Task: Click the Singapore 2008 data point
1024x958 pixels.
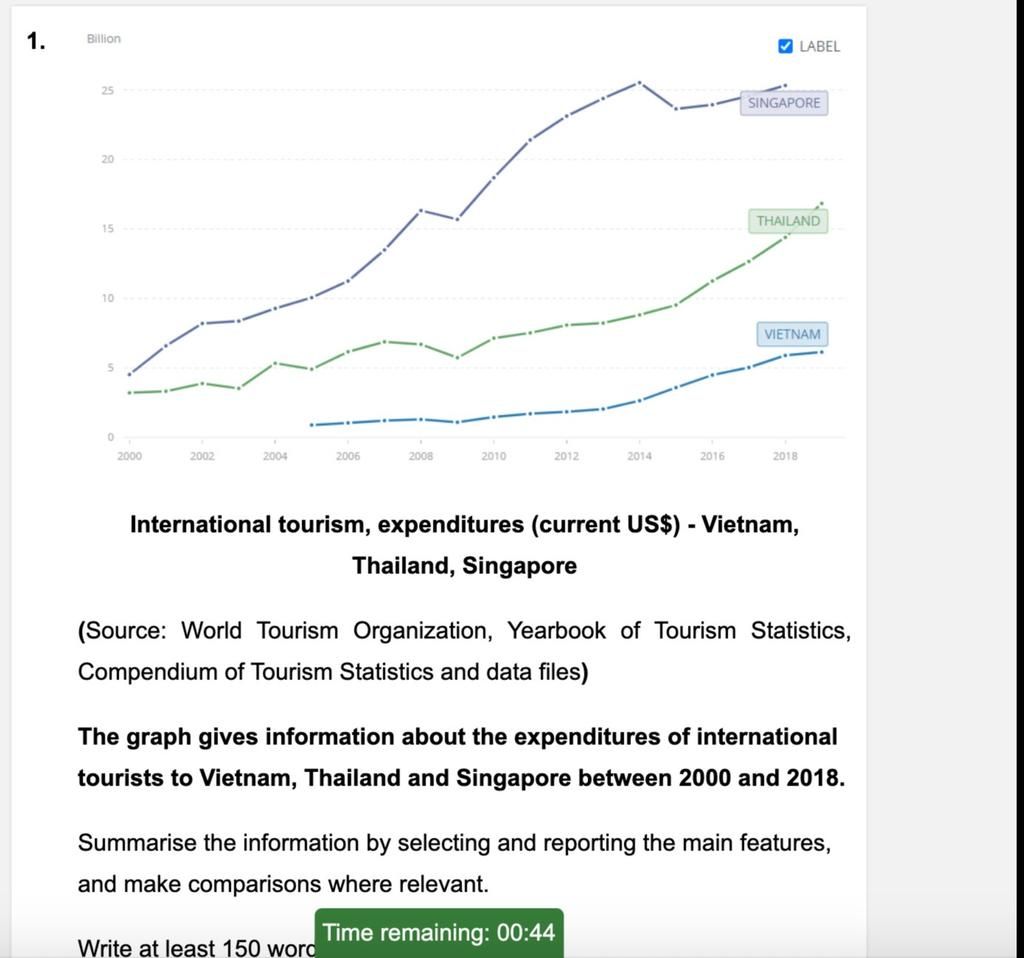Action: pos(421,210)
